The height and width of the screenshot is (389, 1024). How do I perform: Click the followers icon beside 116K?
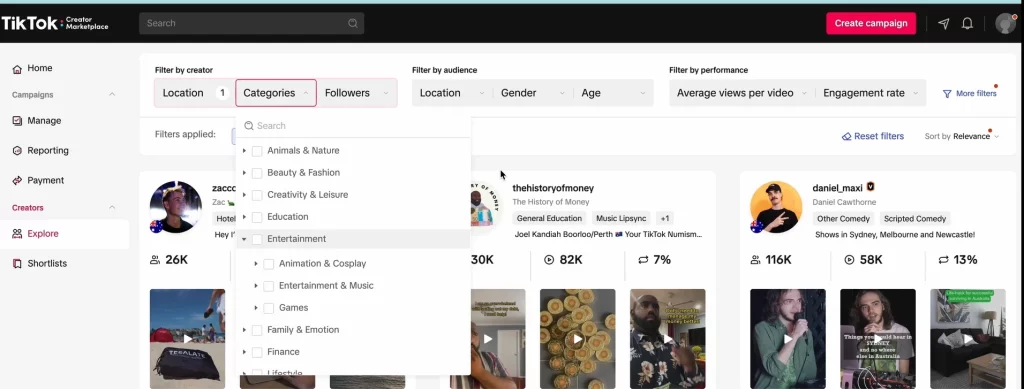[756, 260]
